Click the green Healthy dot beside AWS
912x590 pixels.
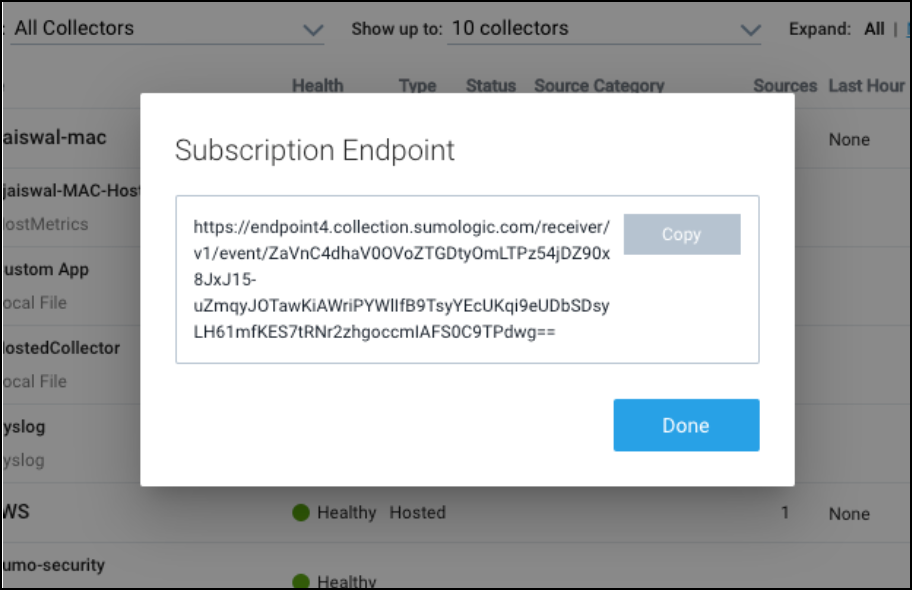[x=301, y=513]
